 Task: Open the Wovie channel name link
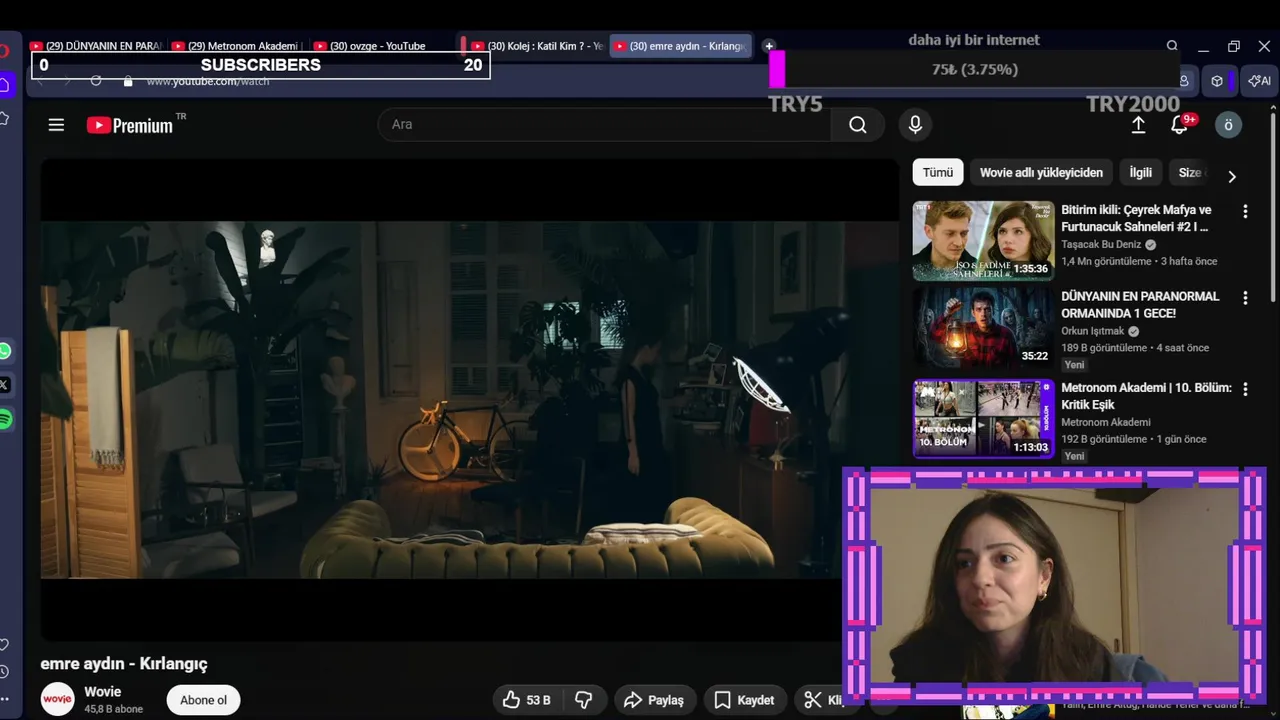pyautogui.click(x=103, y=691)
